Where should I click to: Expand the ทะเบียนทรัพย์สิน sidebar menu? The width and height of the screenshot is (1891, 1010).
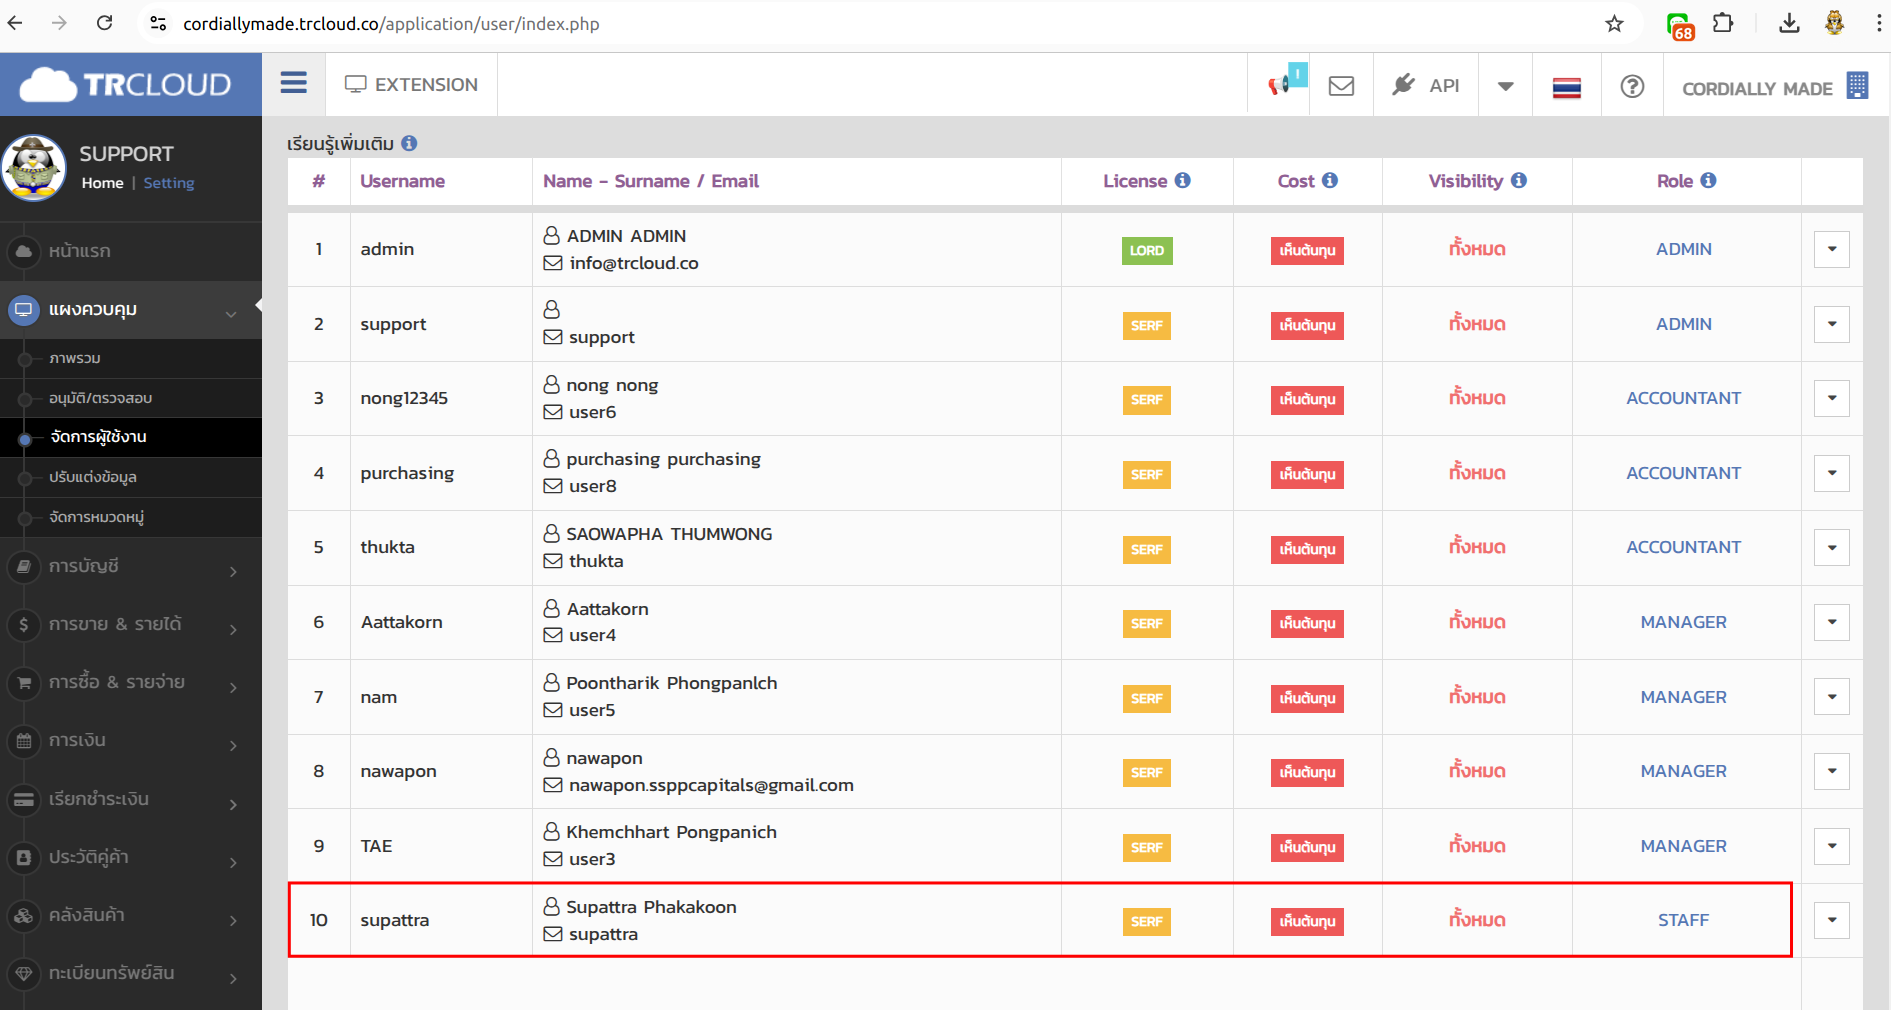pyautogui.click(x=131, y=974)
